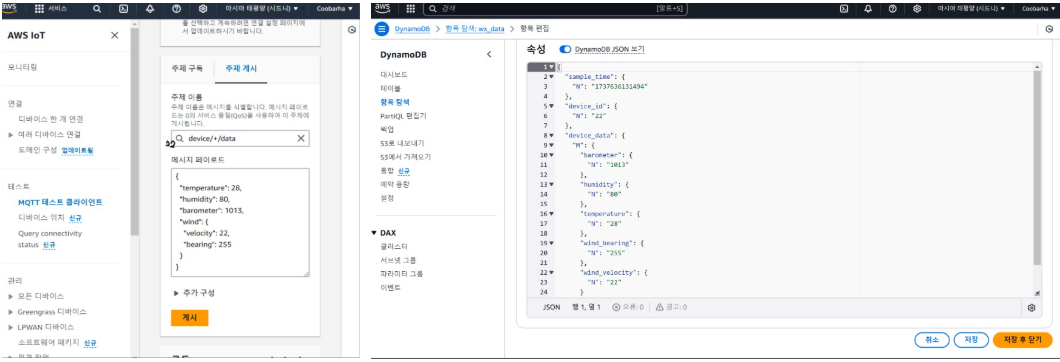
Task: Clear the device/+/data topic field
Action: pyautogui.click(x=302, y=138)
